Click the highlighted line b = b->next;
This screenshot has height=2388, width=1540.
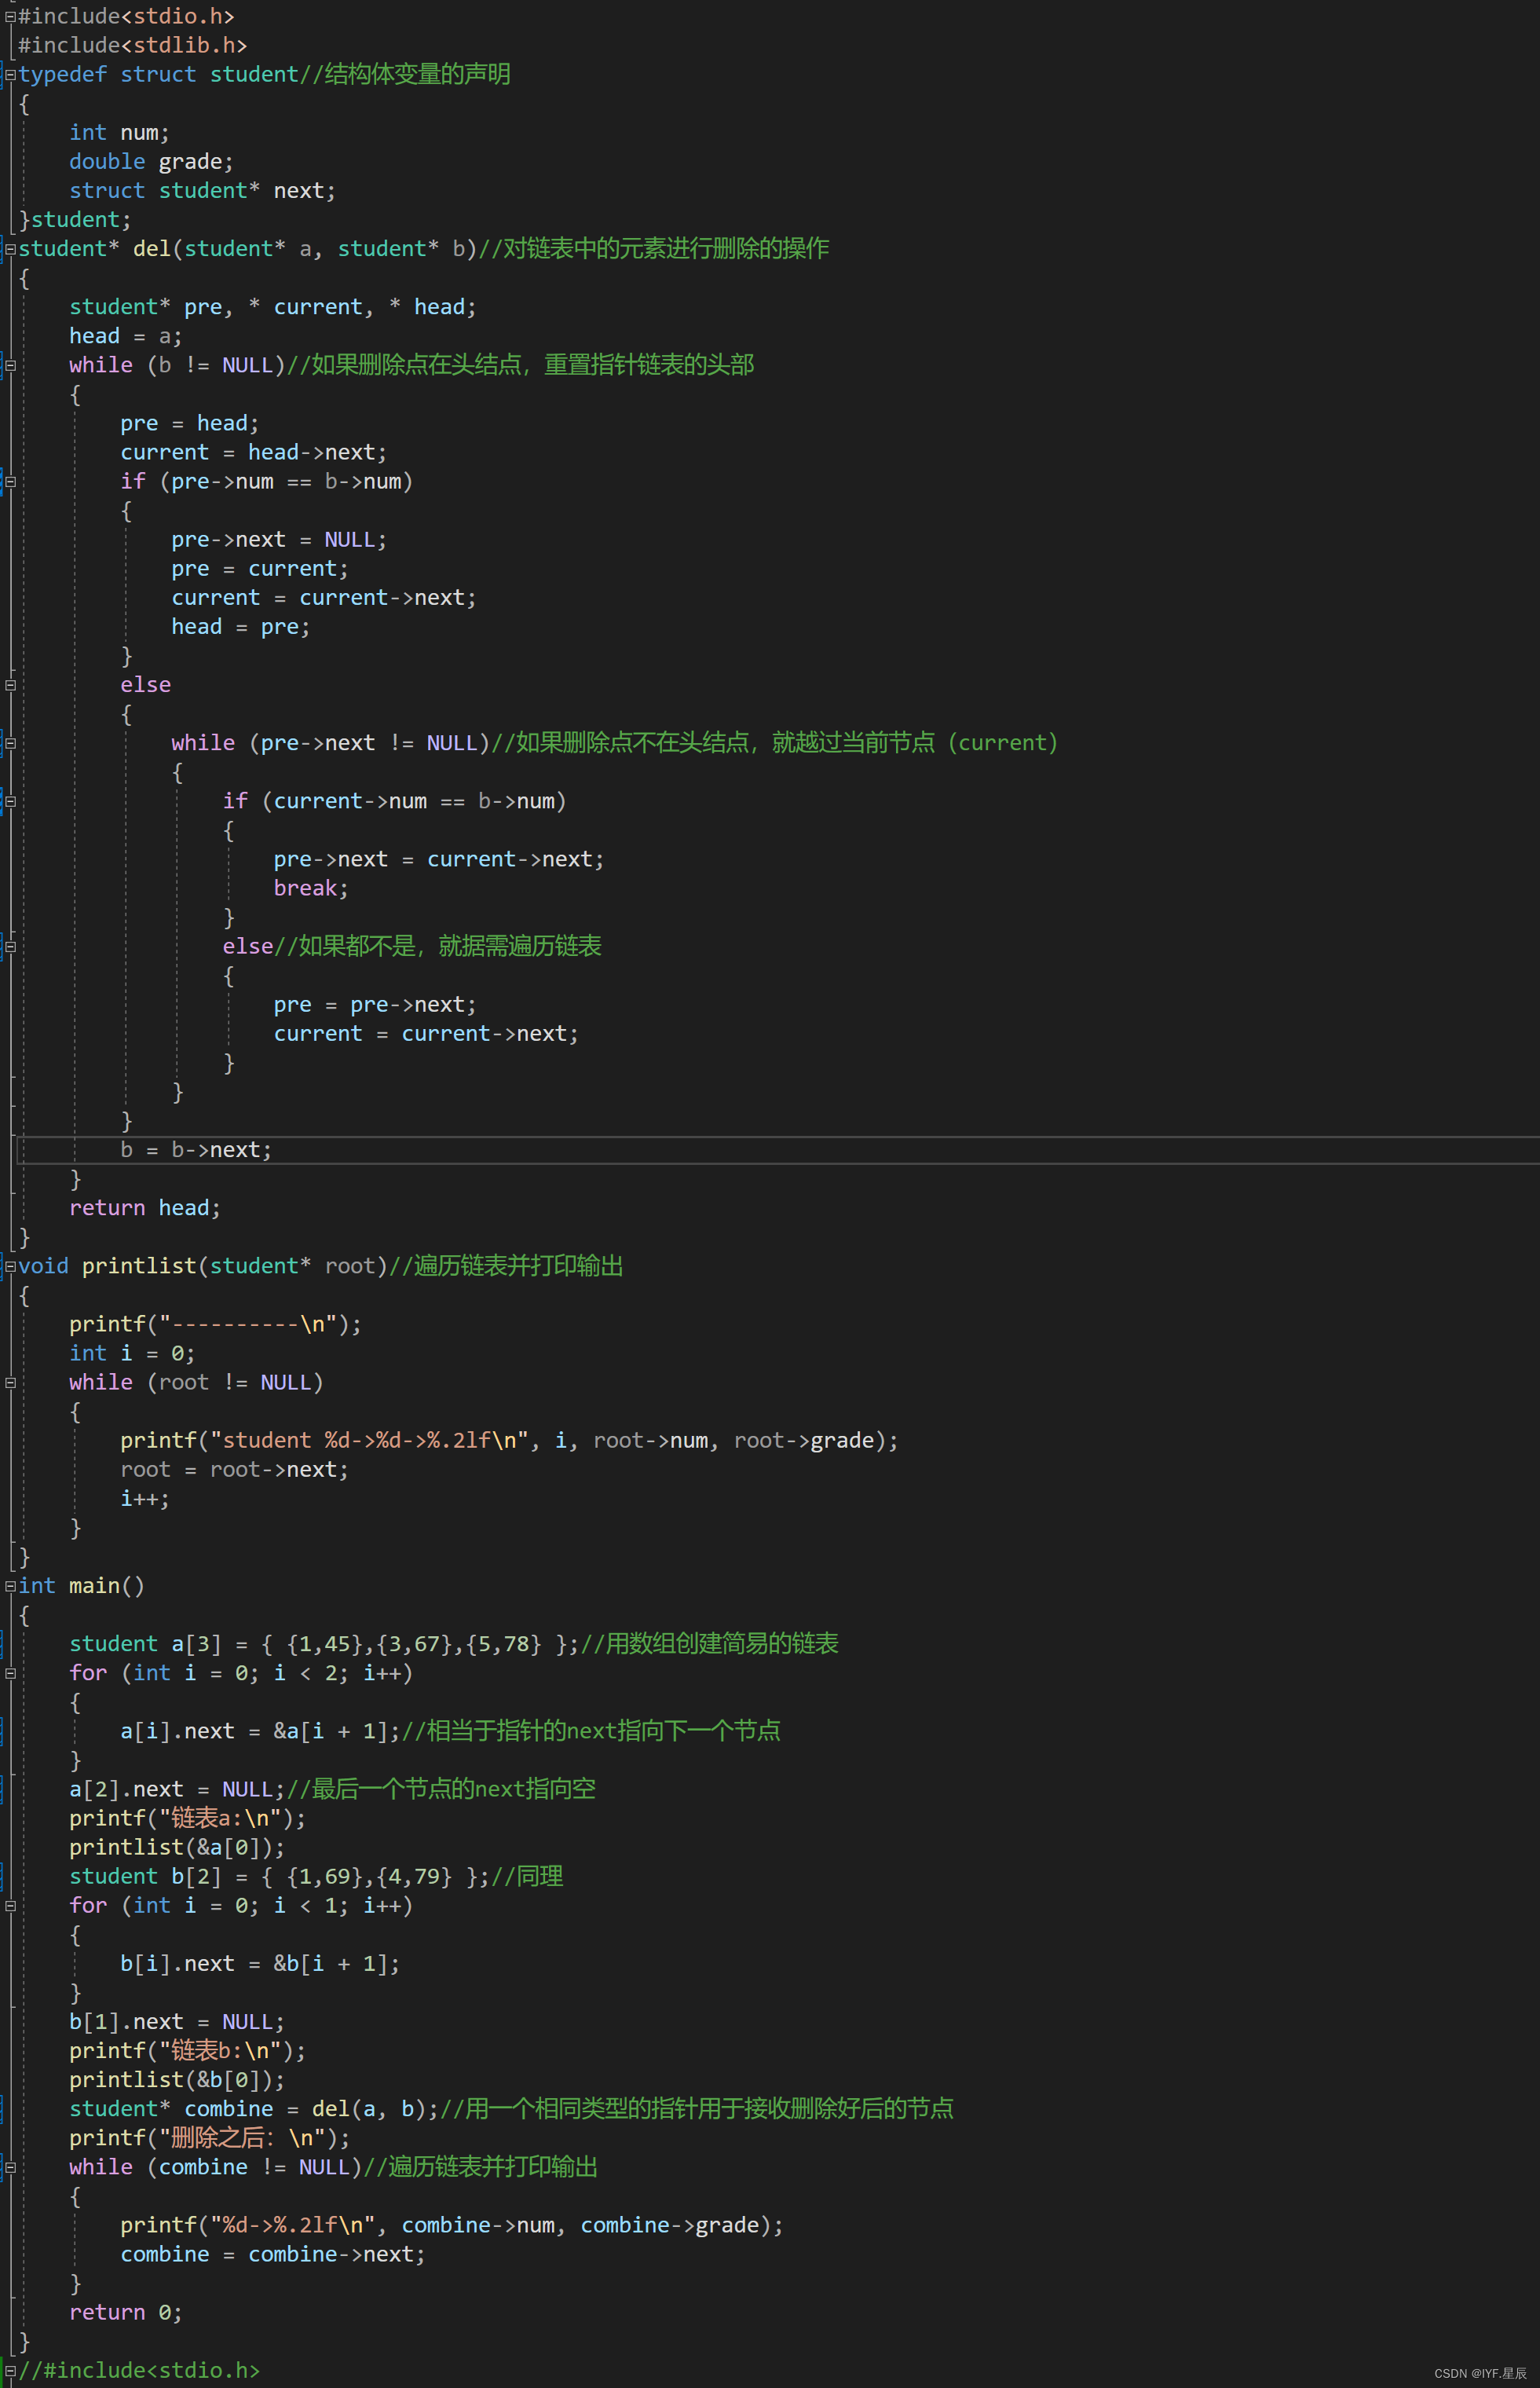[x=196, y=1151]
